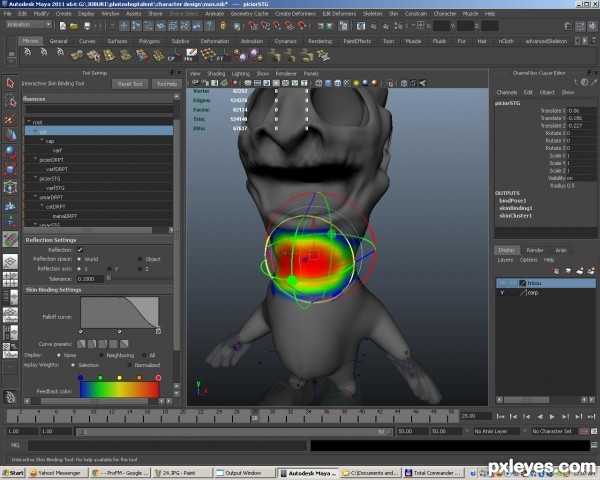This screenshot has height=480, width=600.
Task: Toggle the yellow lock selection icon
Action: [x=223, y=26]
